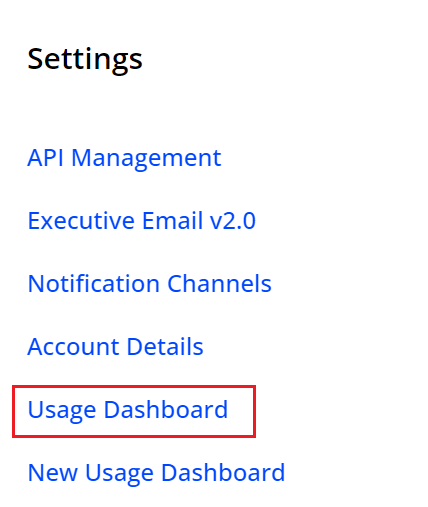Click the word API in API Management
This screenshot has width=428, height=507.
click(46, 157)
